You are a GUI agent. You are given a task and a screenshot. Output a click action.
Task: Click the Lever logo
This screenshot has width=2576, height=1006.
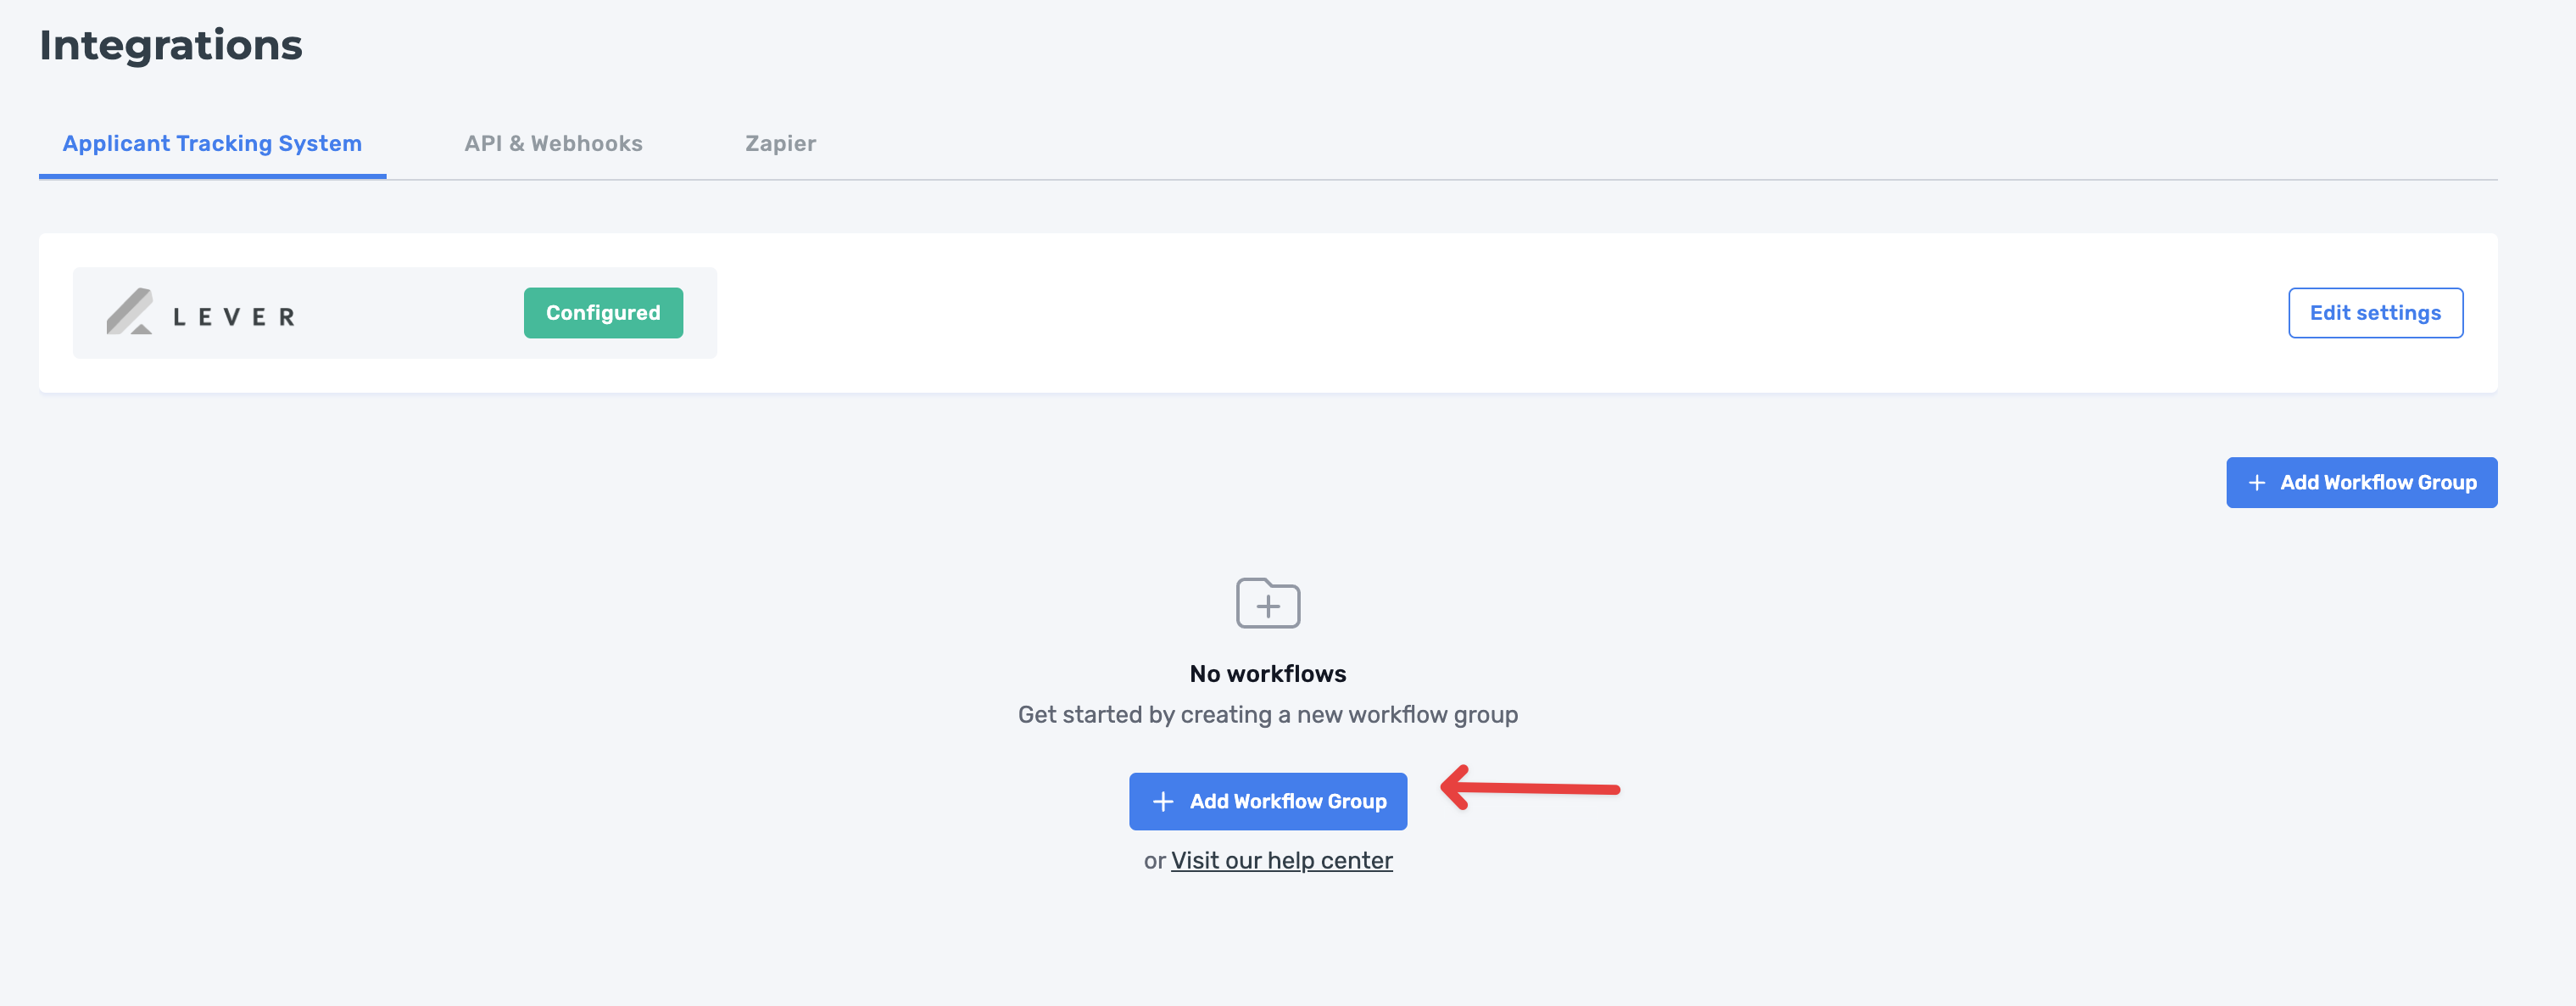pos(201,313)
